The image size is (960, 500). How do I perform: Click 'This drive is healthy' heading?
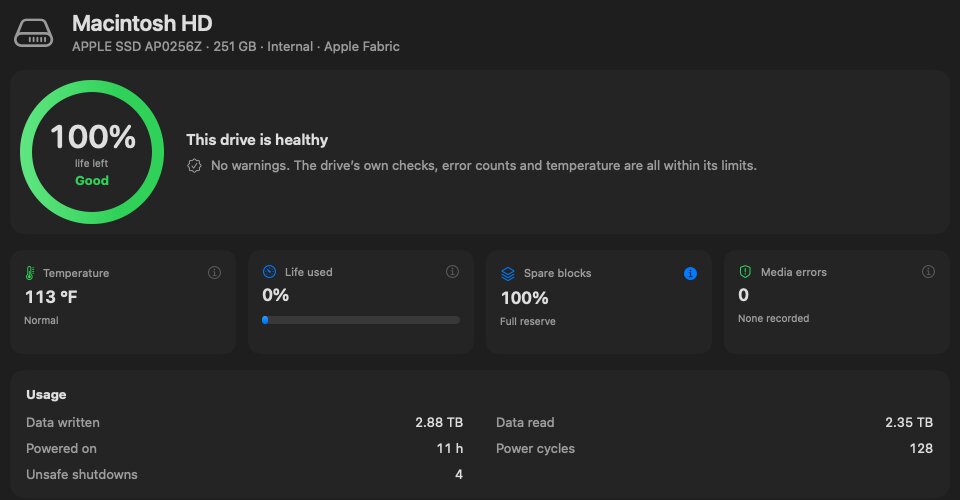(x=257, y=140)
